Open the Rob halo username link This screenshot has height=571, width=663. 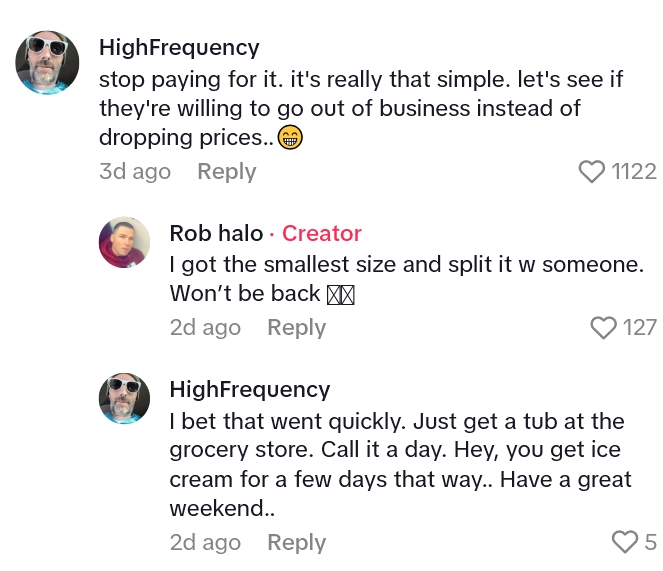point(216,233)
